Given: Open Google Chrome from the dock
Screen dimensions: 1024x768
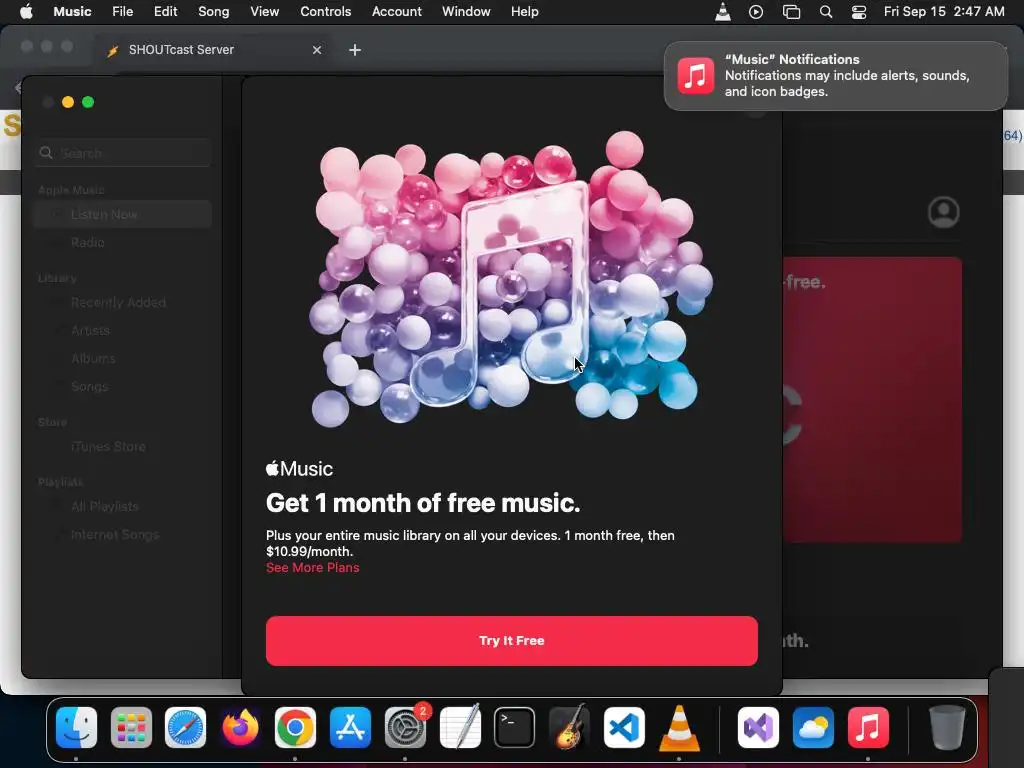Looking at the screenshot, I should 295,727.
